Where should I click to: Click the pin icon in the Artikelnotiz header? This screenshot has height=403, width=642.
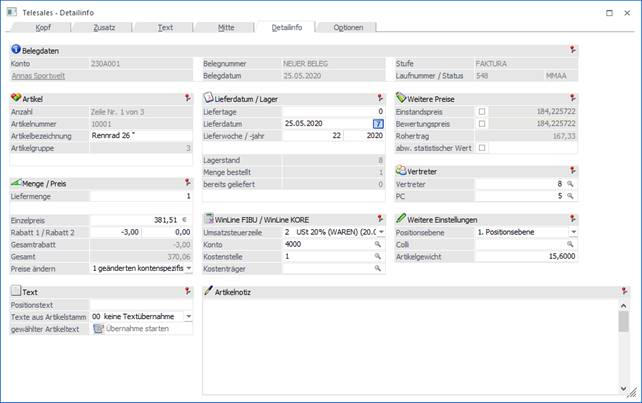(625, 291)
